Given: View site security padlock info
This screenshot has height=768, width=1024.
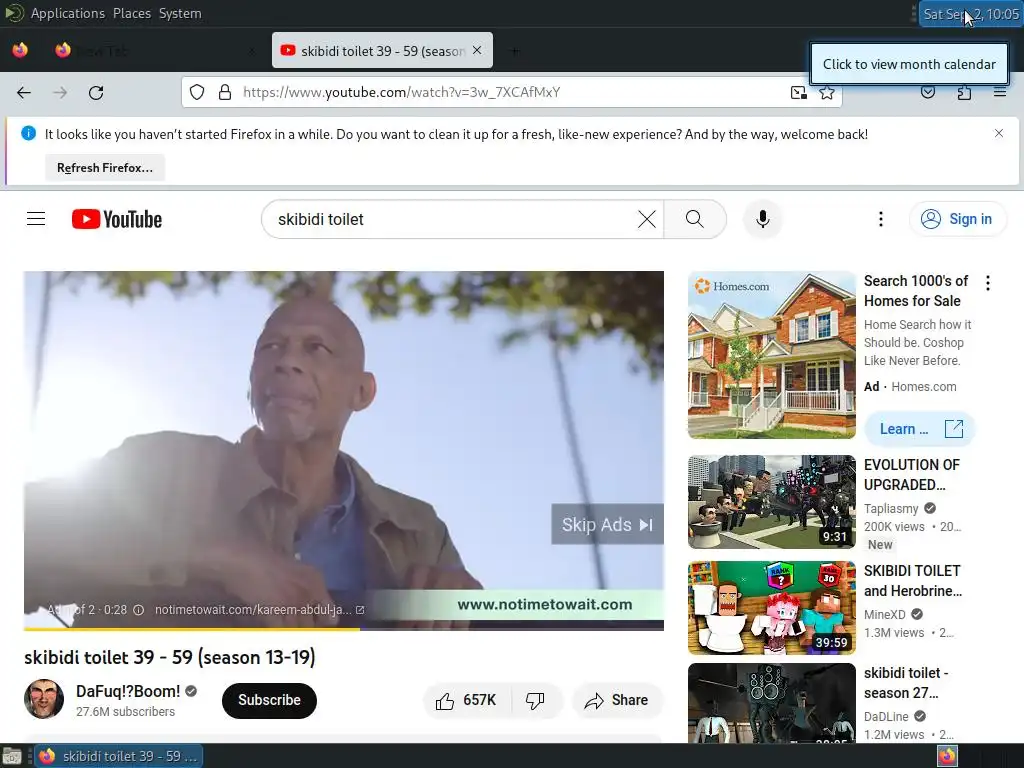Looking at the screenshot, I should (225, 92).
